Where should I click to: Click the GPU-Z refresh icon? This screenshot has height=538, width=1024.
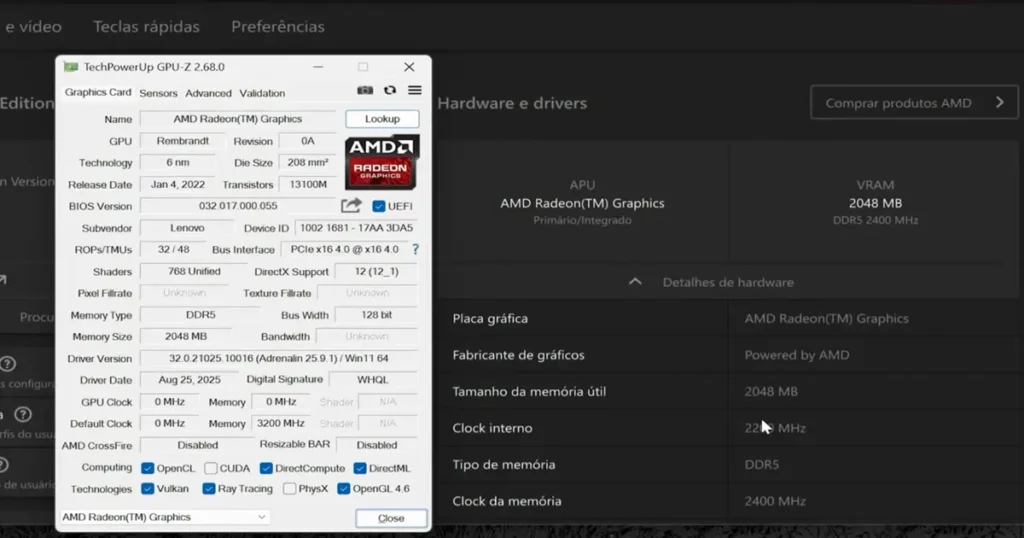click(390, 90)
